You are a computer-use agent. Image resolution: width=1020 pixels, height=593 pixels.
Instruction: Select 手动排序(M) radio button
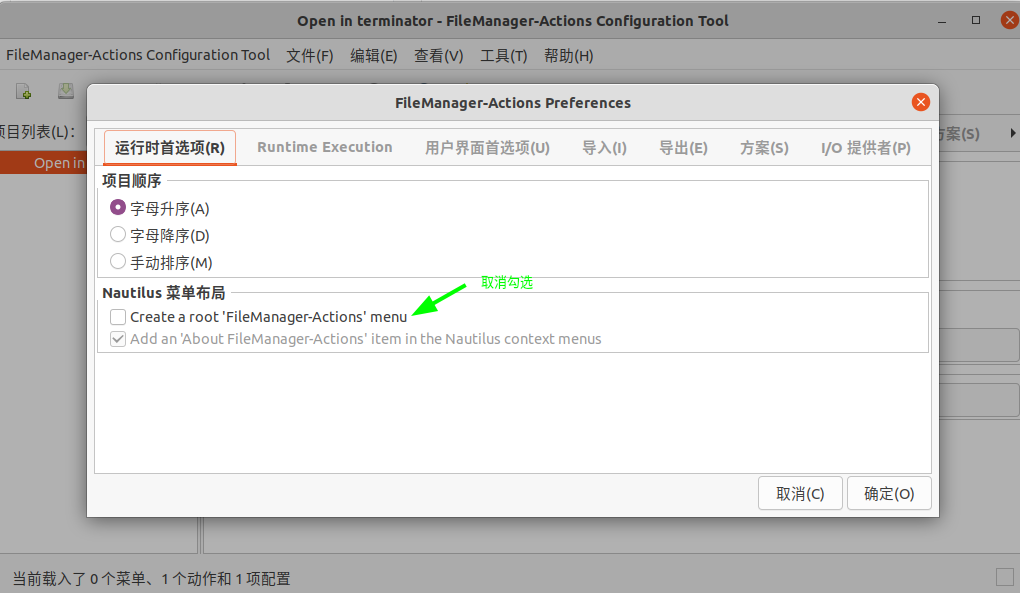click(118, 261)
